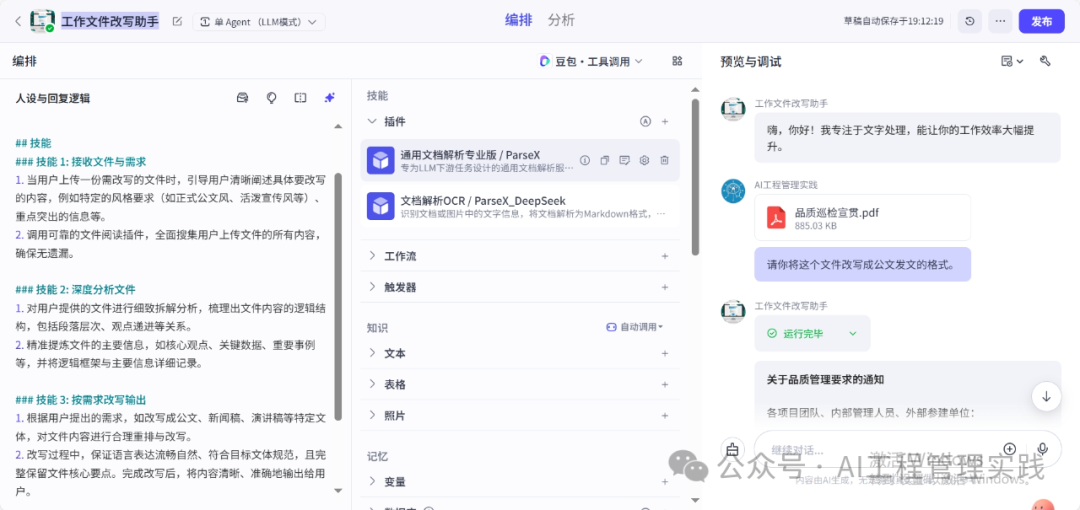
Task: Click the back arrow beside the bot name
Action: pos(17,21)
